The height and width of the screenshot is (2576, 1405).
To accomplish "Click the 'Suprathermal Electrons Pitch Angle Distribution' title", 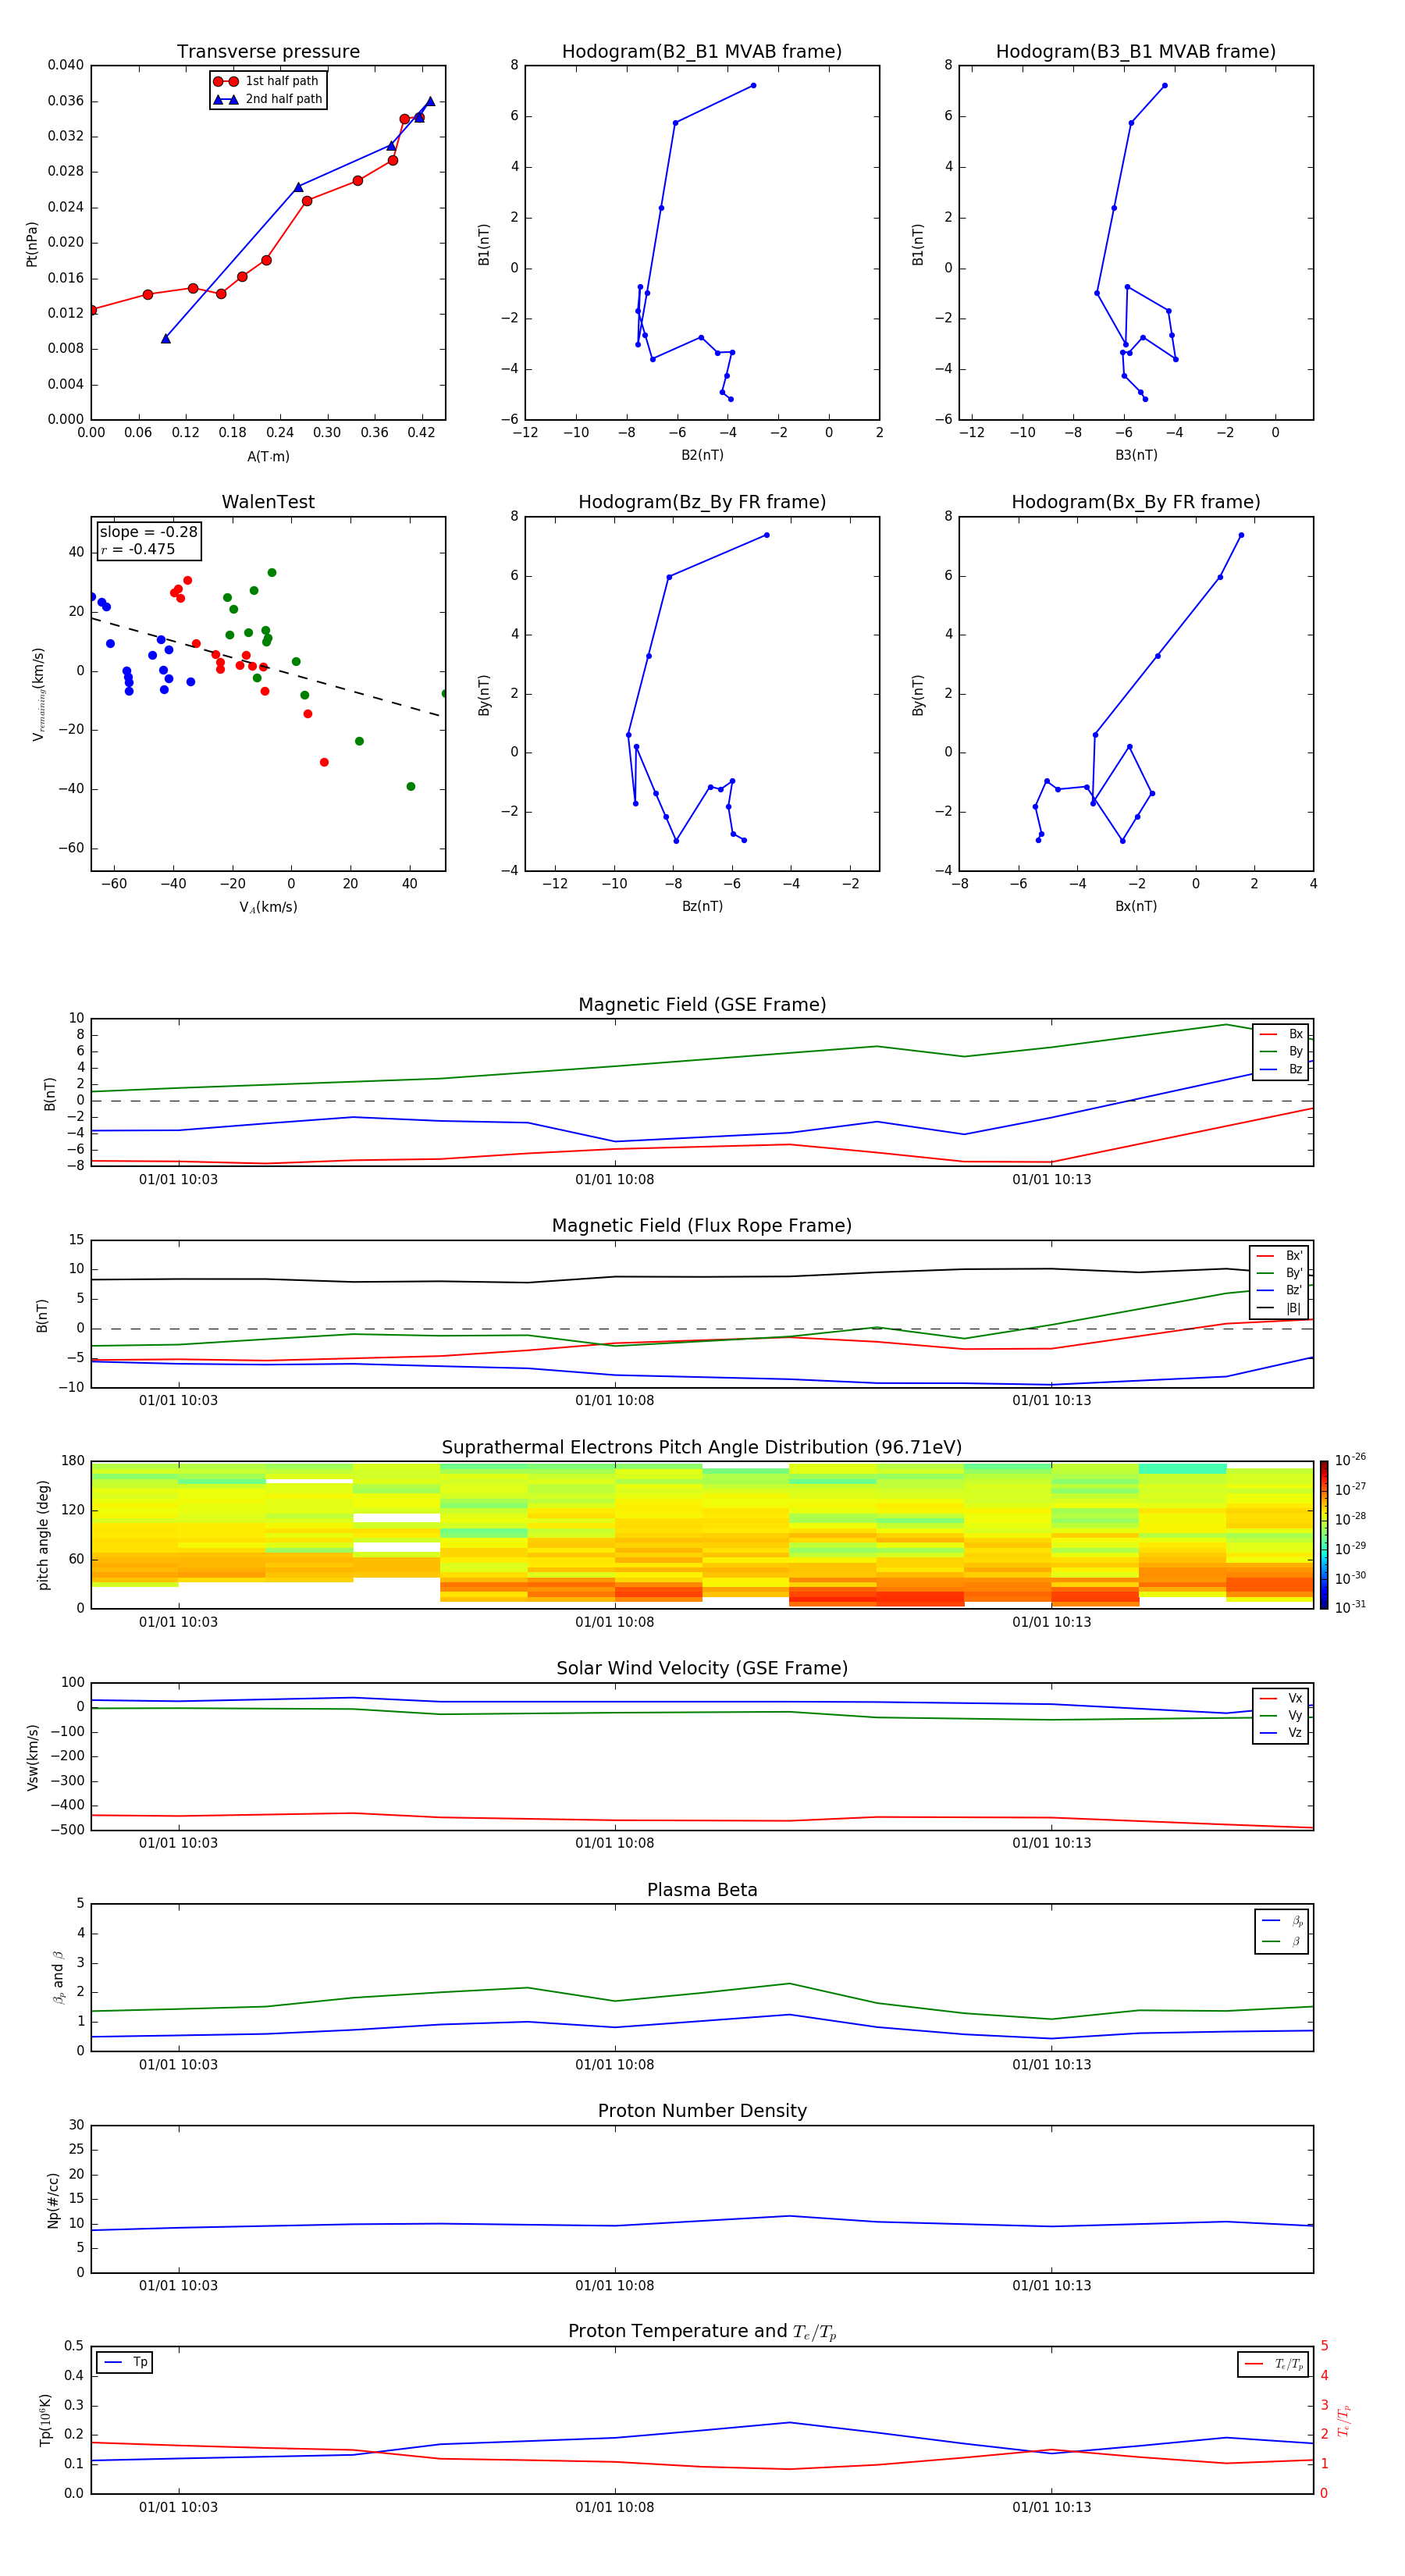I will [x=702, y=1448].
